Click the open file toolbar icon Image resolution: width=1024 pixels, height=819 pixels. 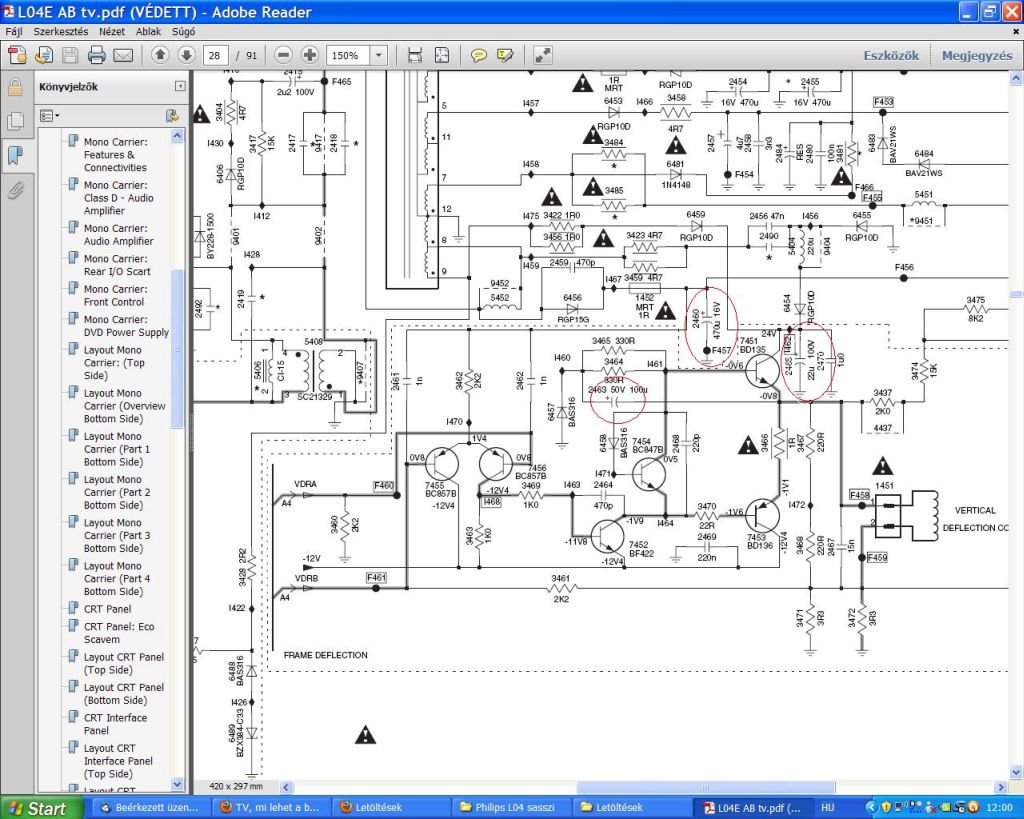(44, 56)
